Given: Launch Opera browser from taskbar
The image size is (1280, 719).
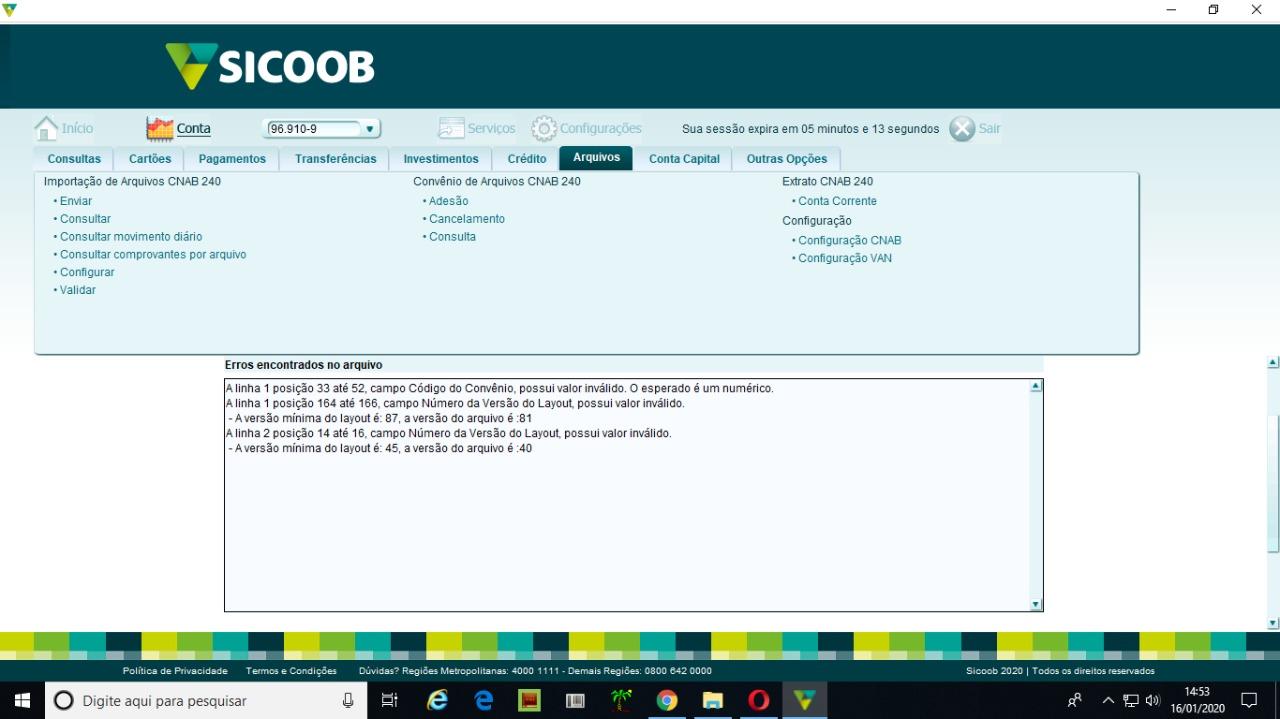Looking at the screenshot, I should tap(759, 700).
